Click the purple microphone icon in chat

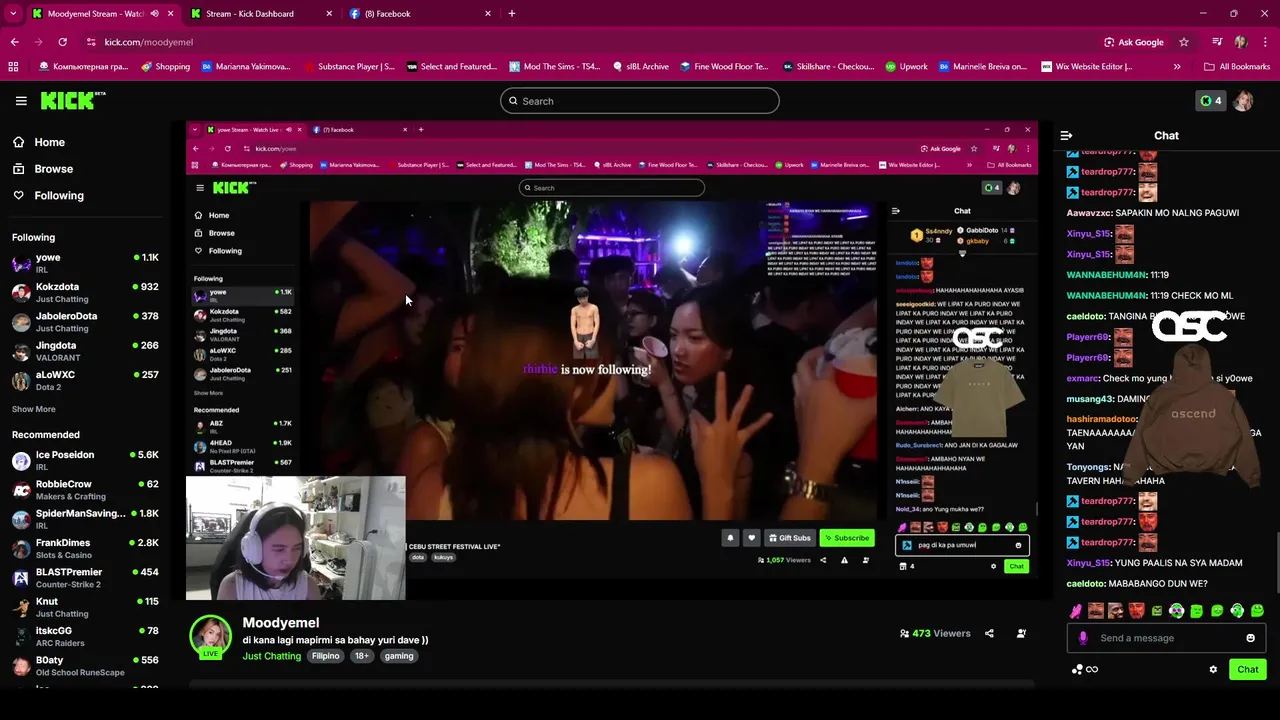[1083, 638]
